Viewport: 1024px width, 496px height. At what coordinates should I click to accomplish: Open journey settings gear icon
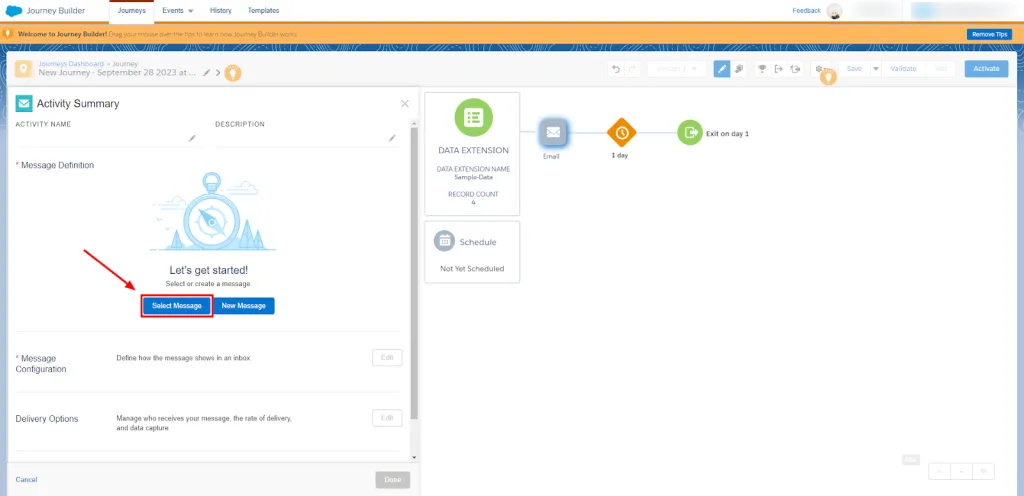pos(819,69)
